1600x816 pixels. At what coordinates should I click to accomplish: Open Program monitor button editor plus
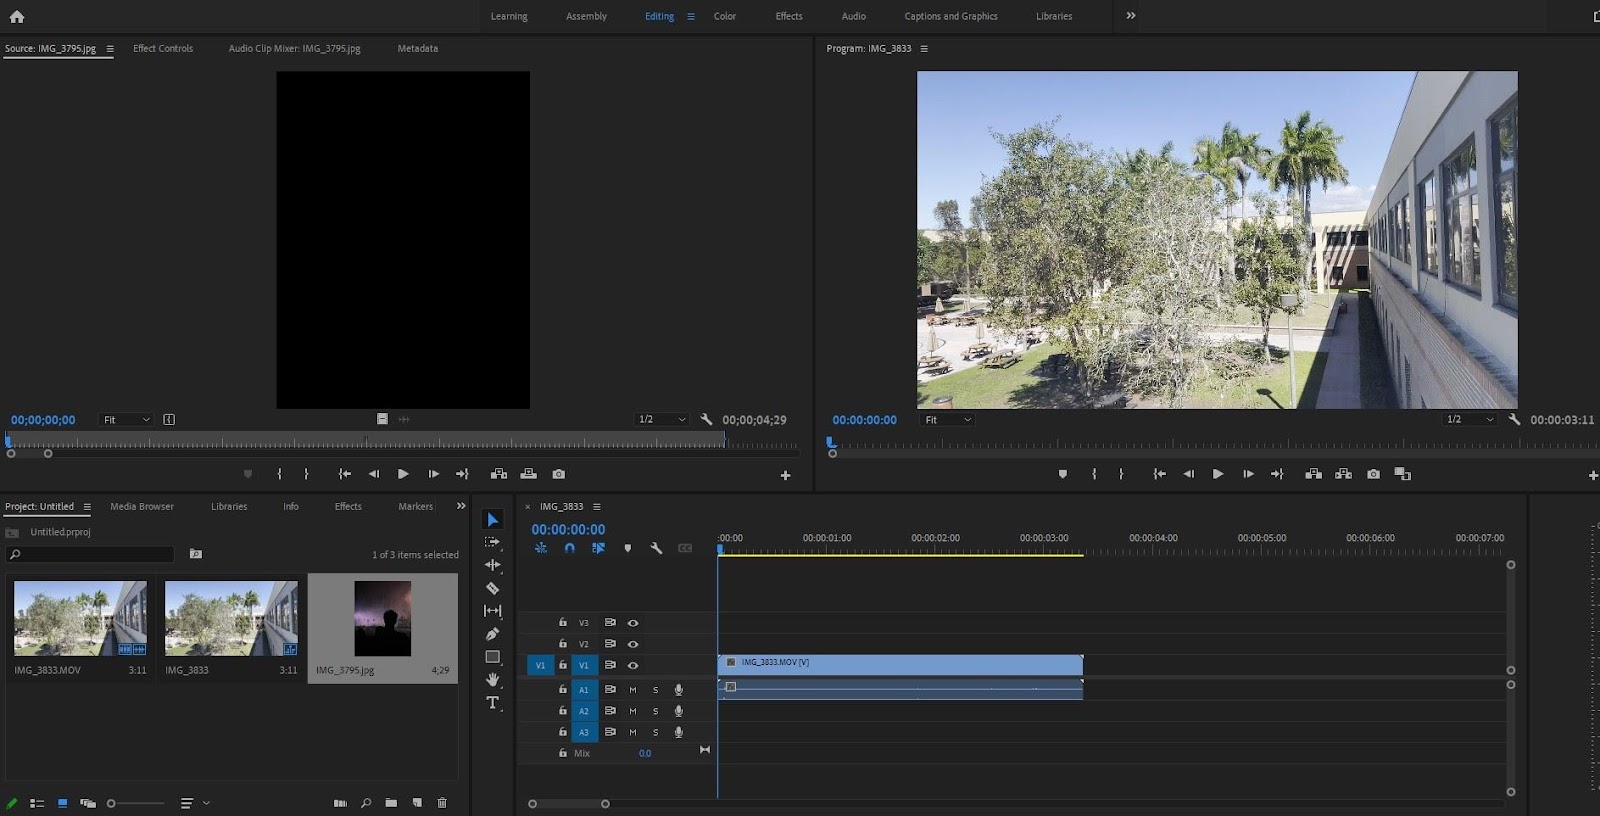[1593, 475]
